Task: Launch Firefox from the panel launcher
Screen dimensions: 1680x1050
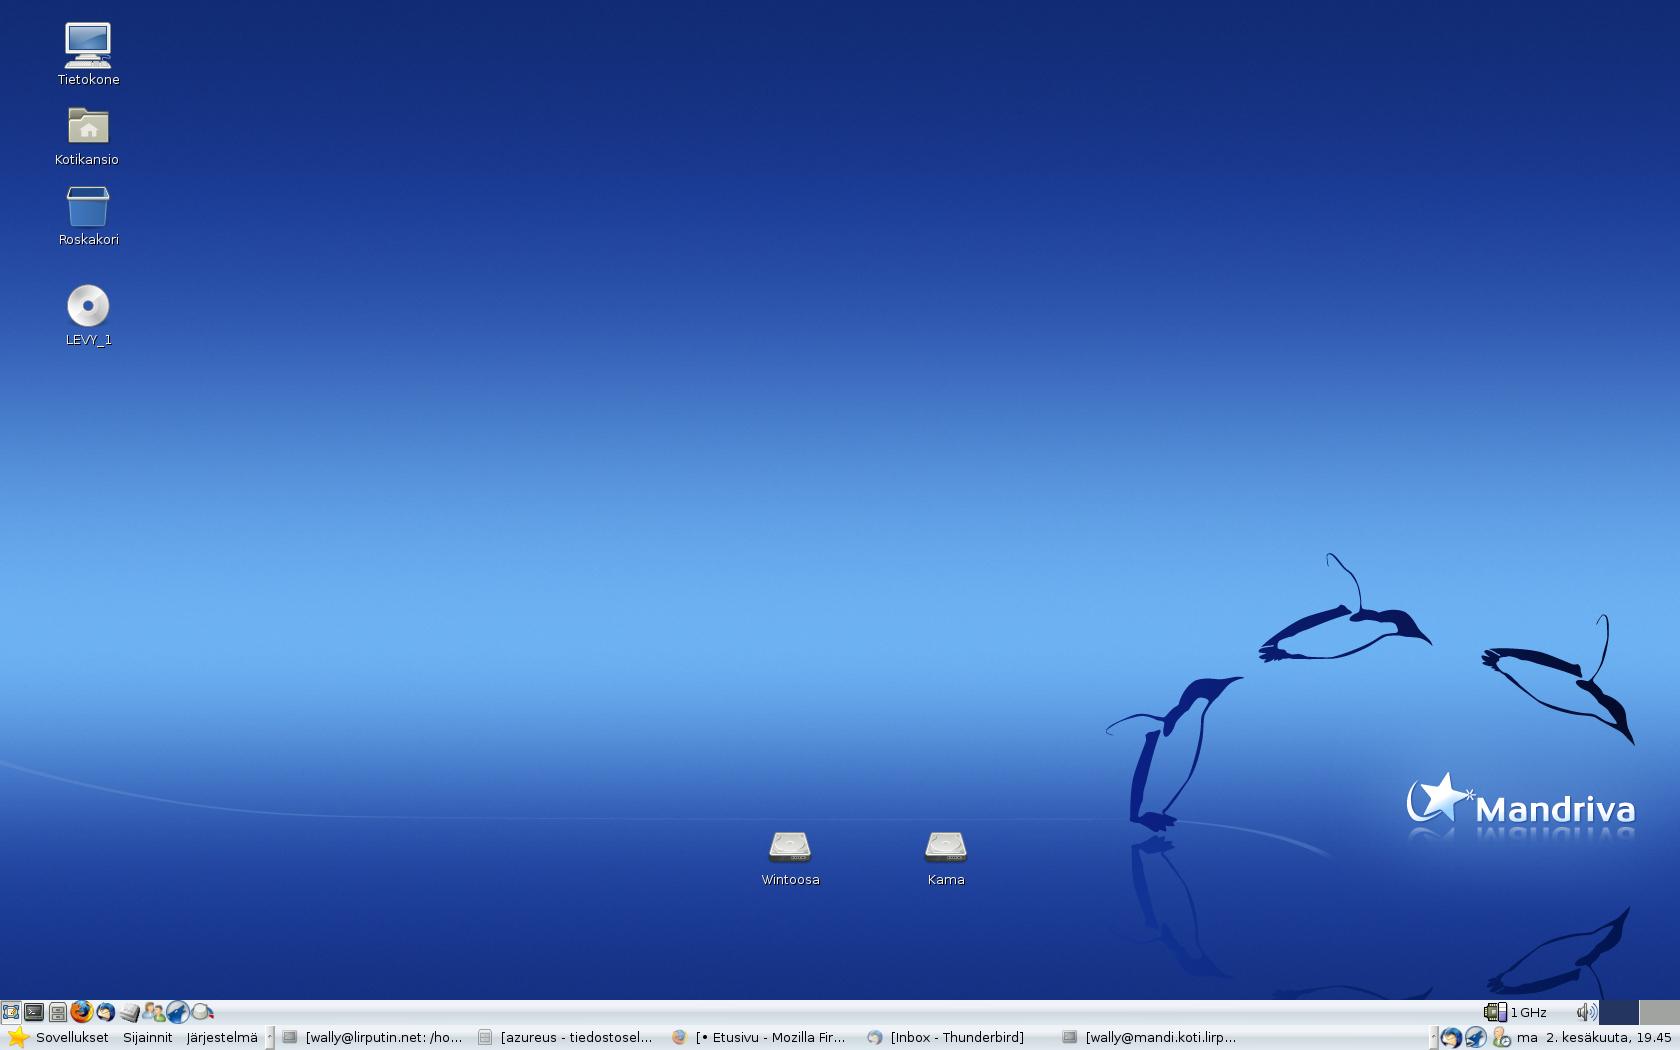Action: point(82,1012)
